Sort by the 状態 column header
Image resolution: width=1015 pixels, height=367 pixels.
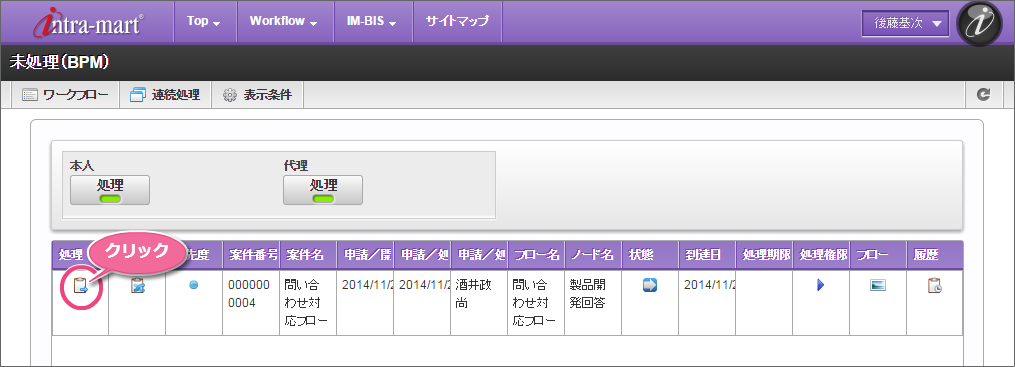pyautogui.click(x=650, y=254)
